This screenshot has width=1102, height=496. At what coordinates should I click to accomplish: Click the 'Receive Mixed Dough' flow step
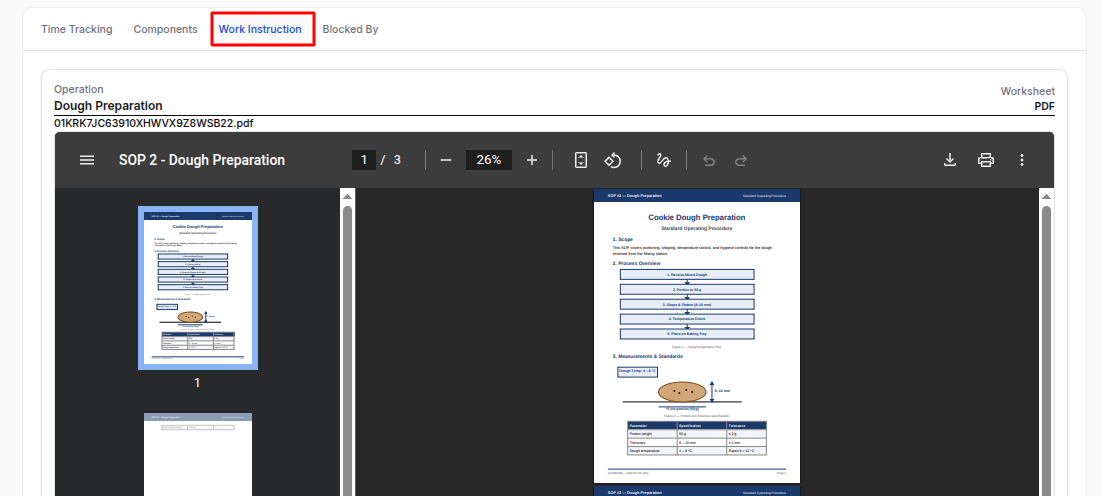point(687,275)
